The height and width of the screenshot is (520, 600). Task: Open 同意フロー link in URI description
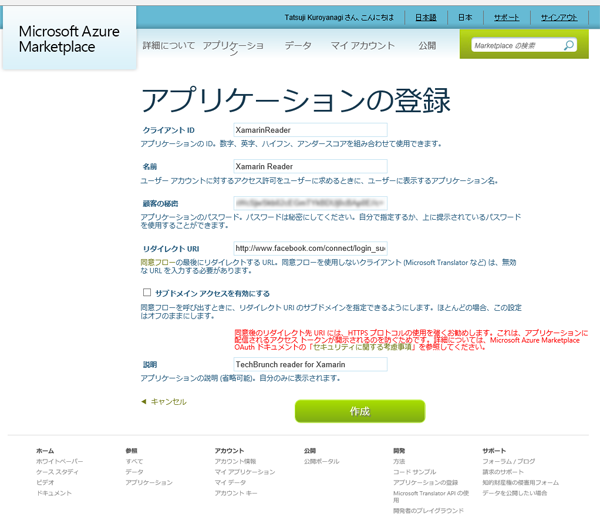158,262
